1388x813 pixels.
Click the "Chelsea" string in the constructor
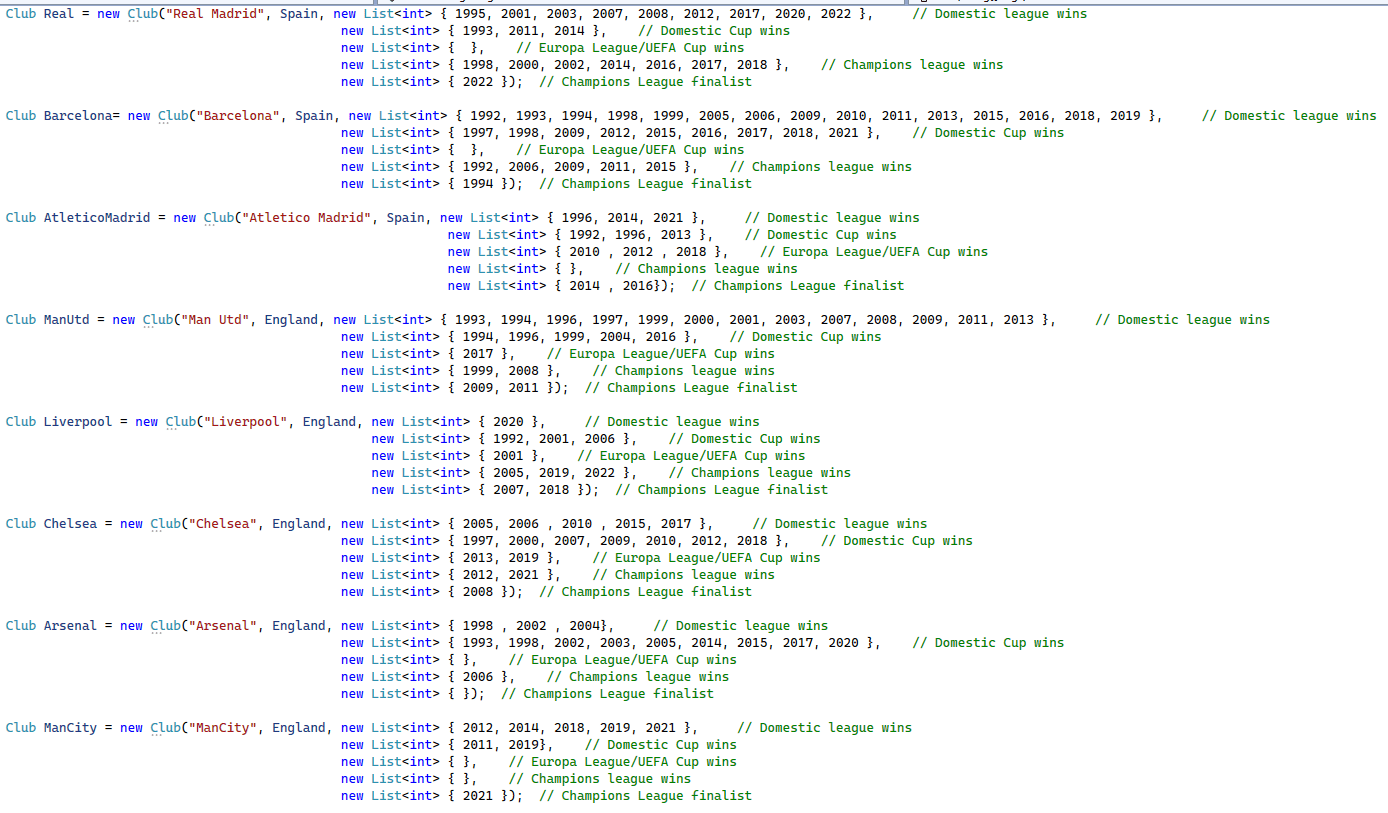[x=219, y=524]
